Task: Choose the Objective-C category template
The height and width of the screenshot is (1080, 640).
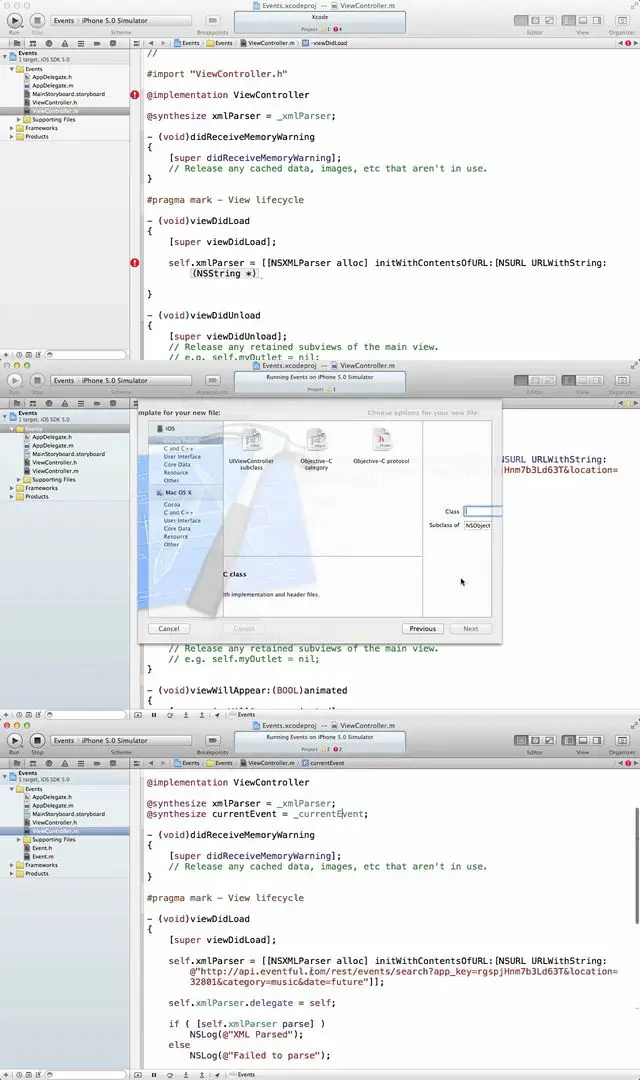Action: click(x=316, y=448)
